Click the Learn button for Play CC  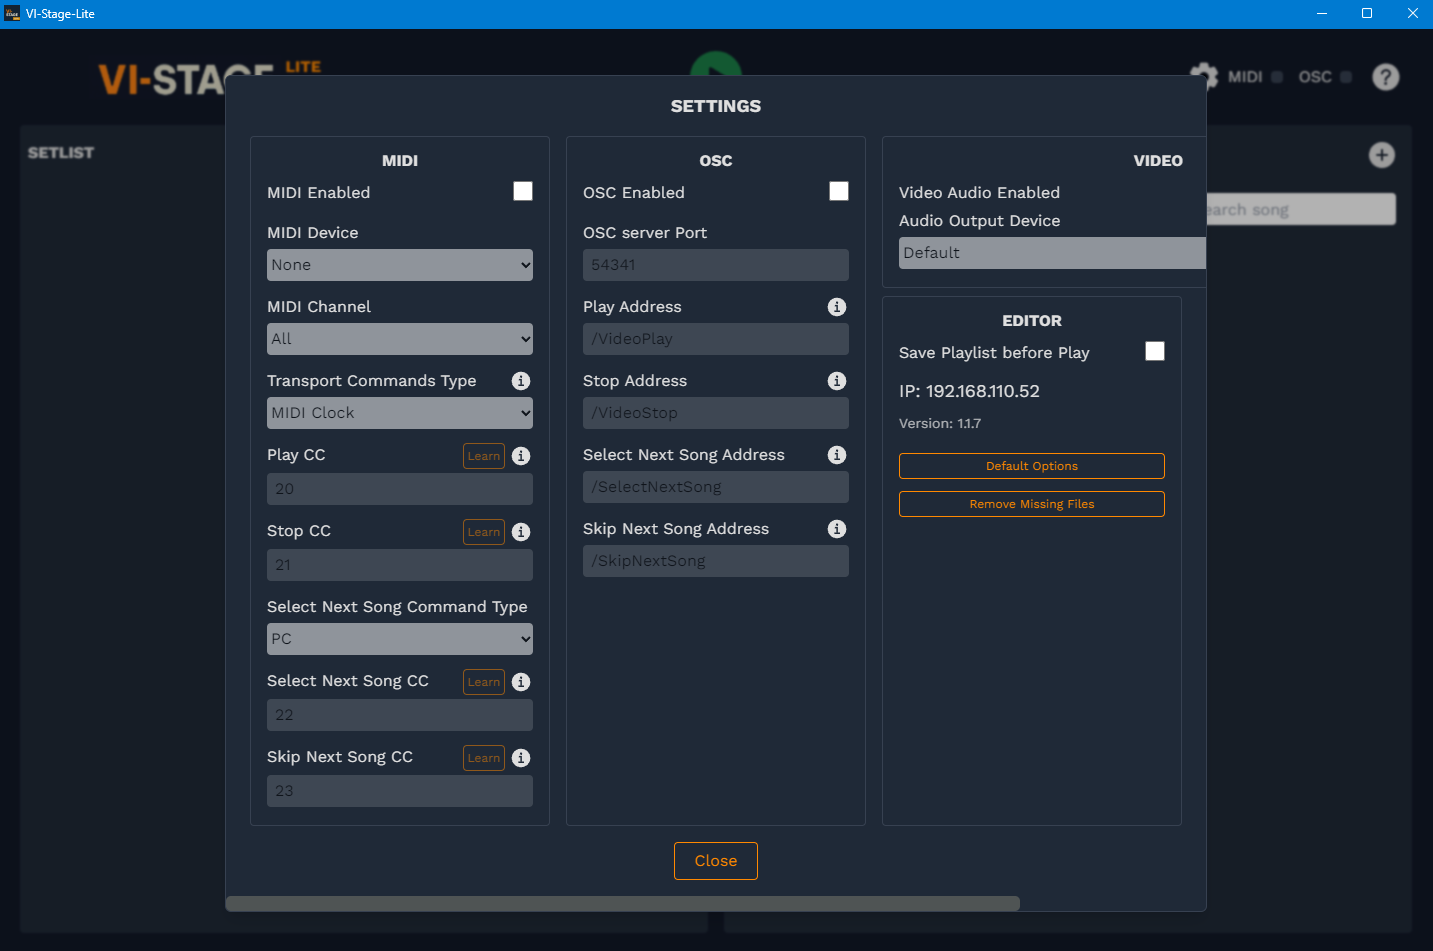pyautogui.click(x=484, y=456)
